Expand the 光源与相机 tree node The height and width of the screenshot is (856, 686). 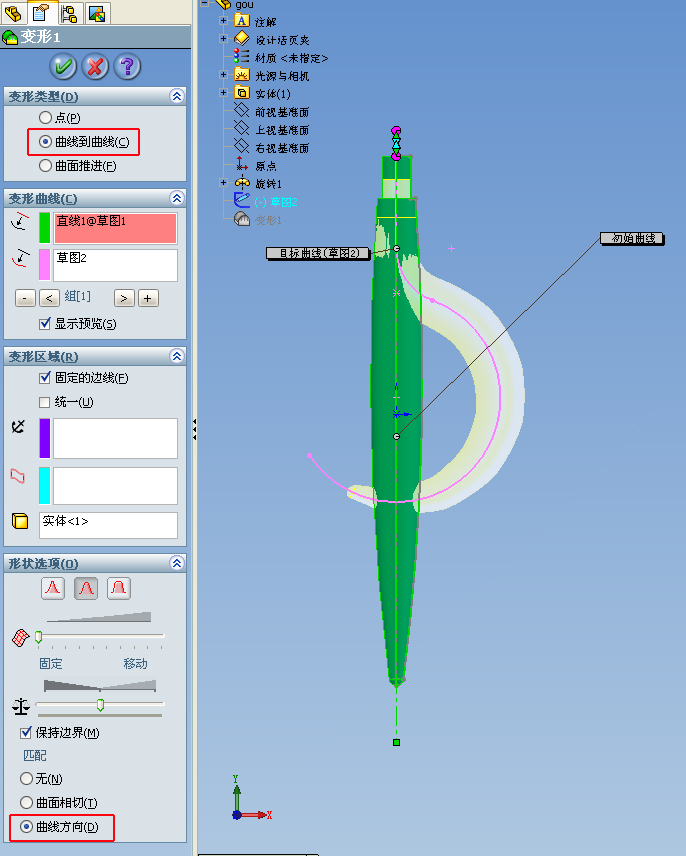[x=223, y=75]
